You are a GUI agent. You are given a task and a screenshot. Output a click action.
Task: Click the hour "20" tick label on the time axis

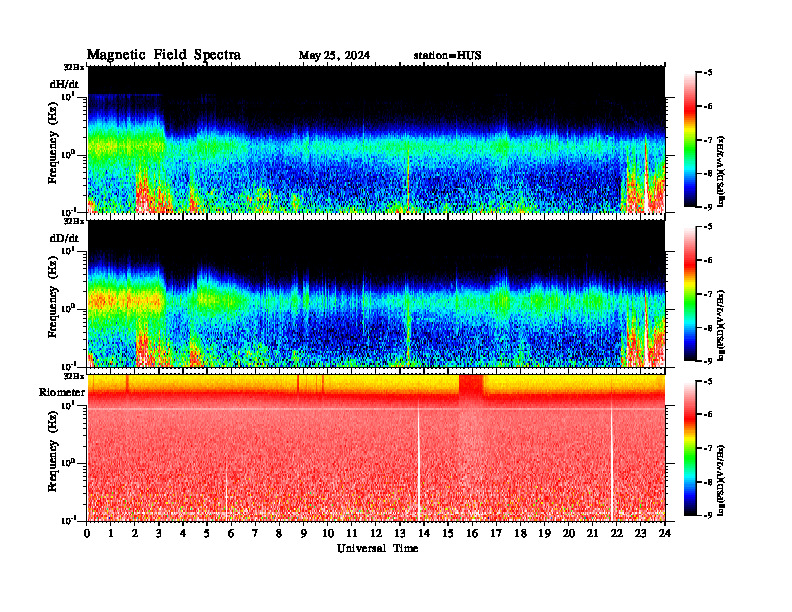coord(569,533)
